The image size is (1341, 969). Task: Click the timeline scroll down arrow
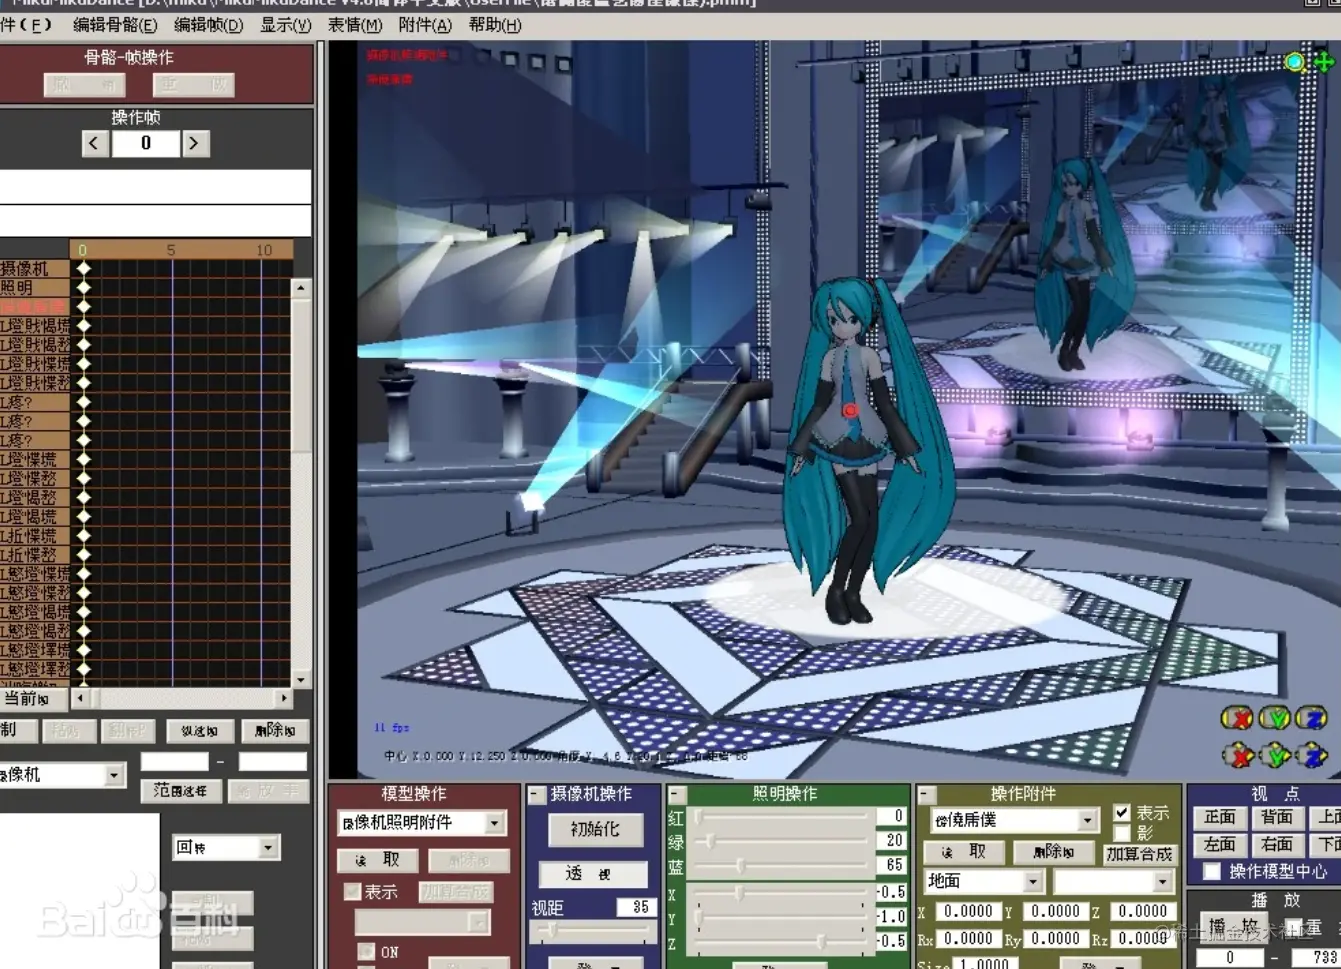pyautogui.click(x=300, y=680)
